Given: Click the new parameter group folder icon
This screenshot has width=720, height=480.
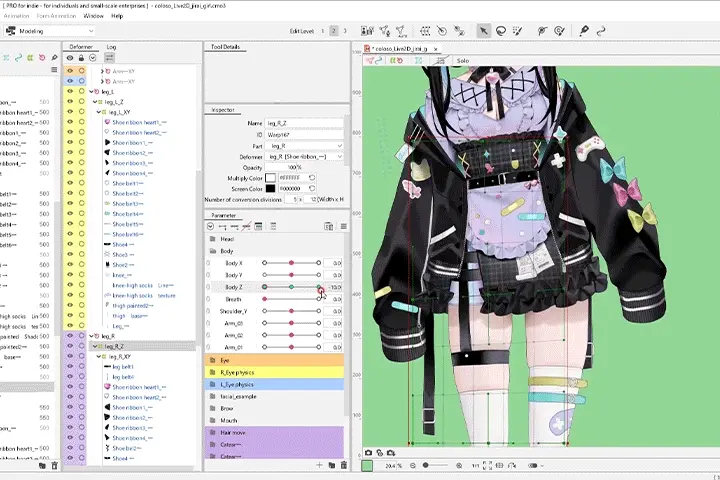Looking at the screenshot, I should coord(332,465).
